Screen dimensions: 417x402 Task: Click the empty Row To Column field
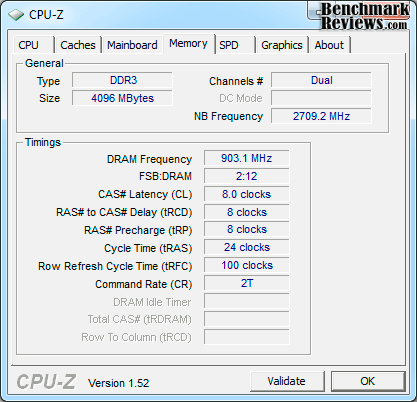click(x=247, y=337)
